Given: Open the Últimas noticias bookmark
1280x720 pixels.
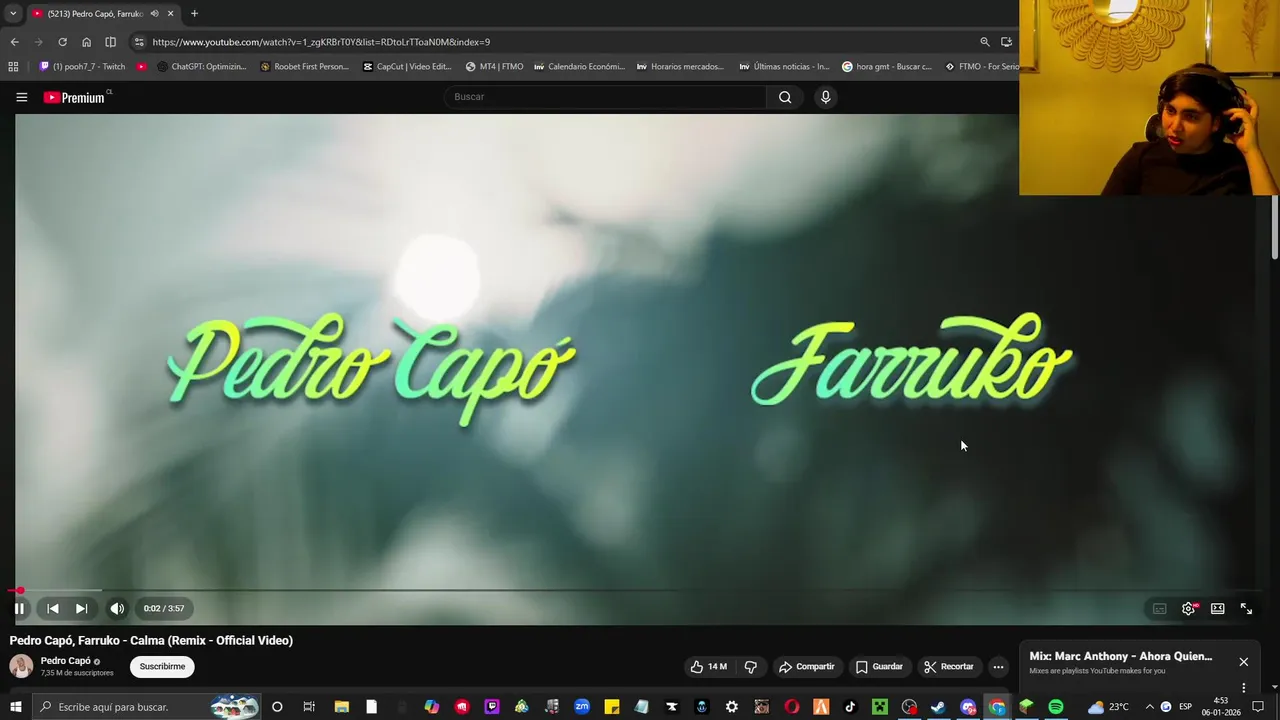Looking at the screenshot, I should pos(784,67).
